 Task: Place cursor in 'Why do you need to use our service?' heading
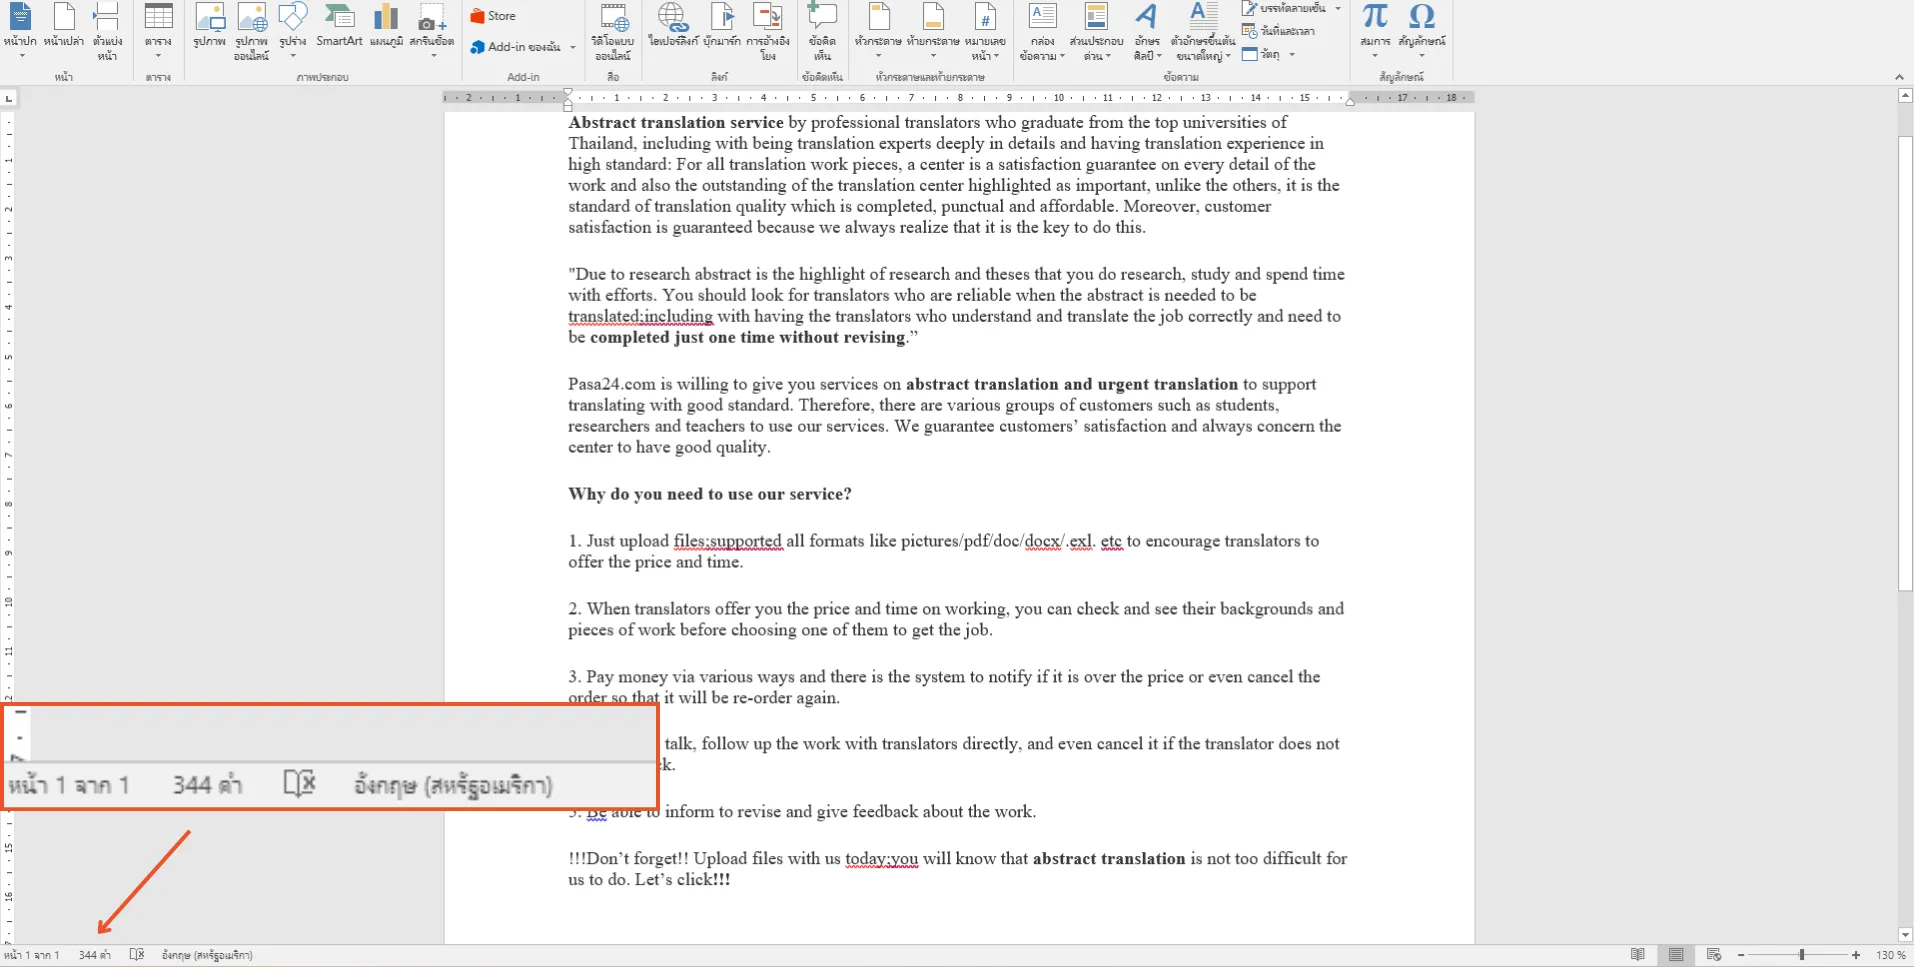point(710,494)
